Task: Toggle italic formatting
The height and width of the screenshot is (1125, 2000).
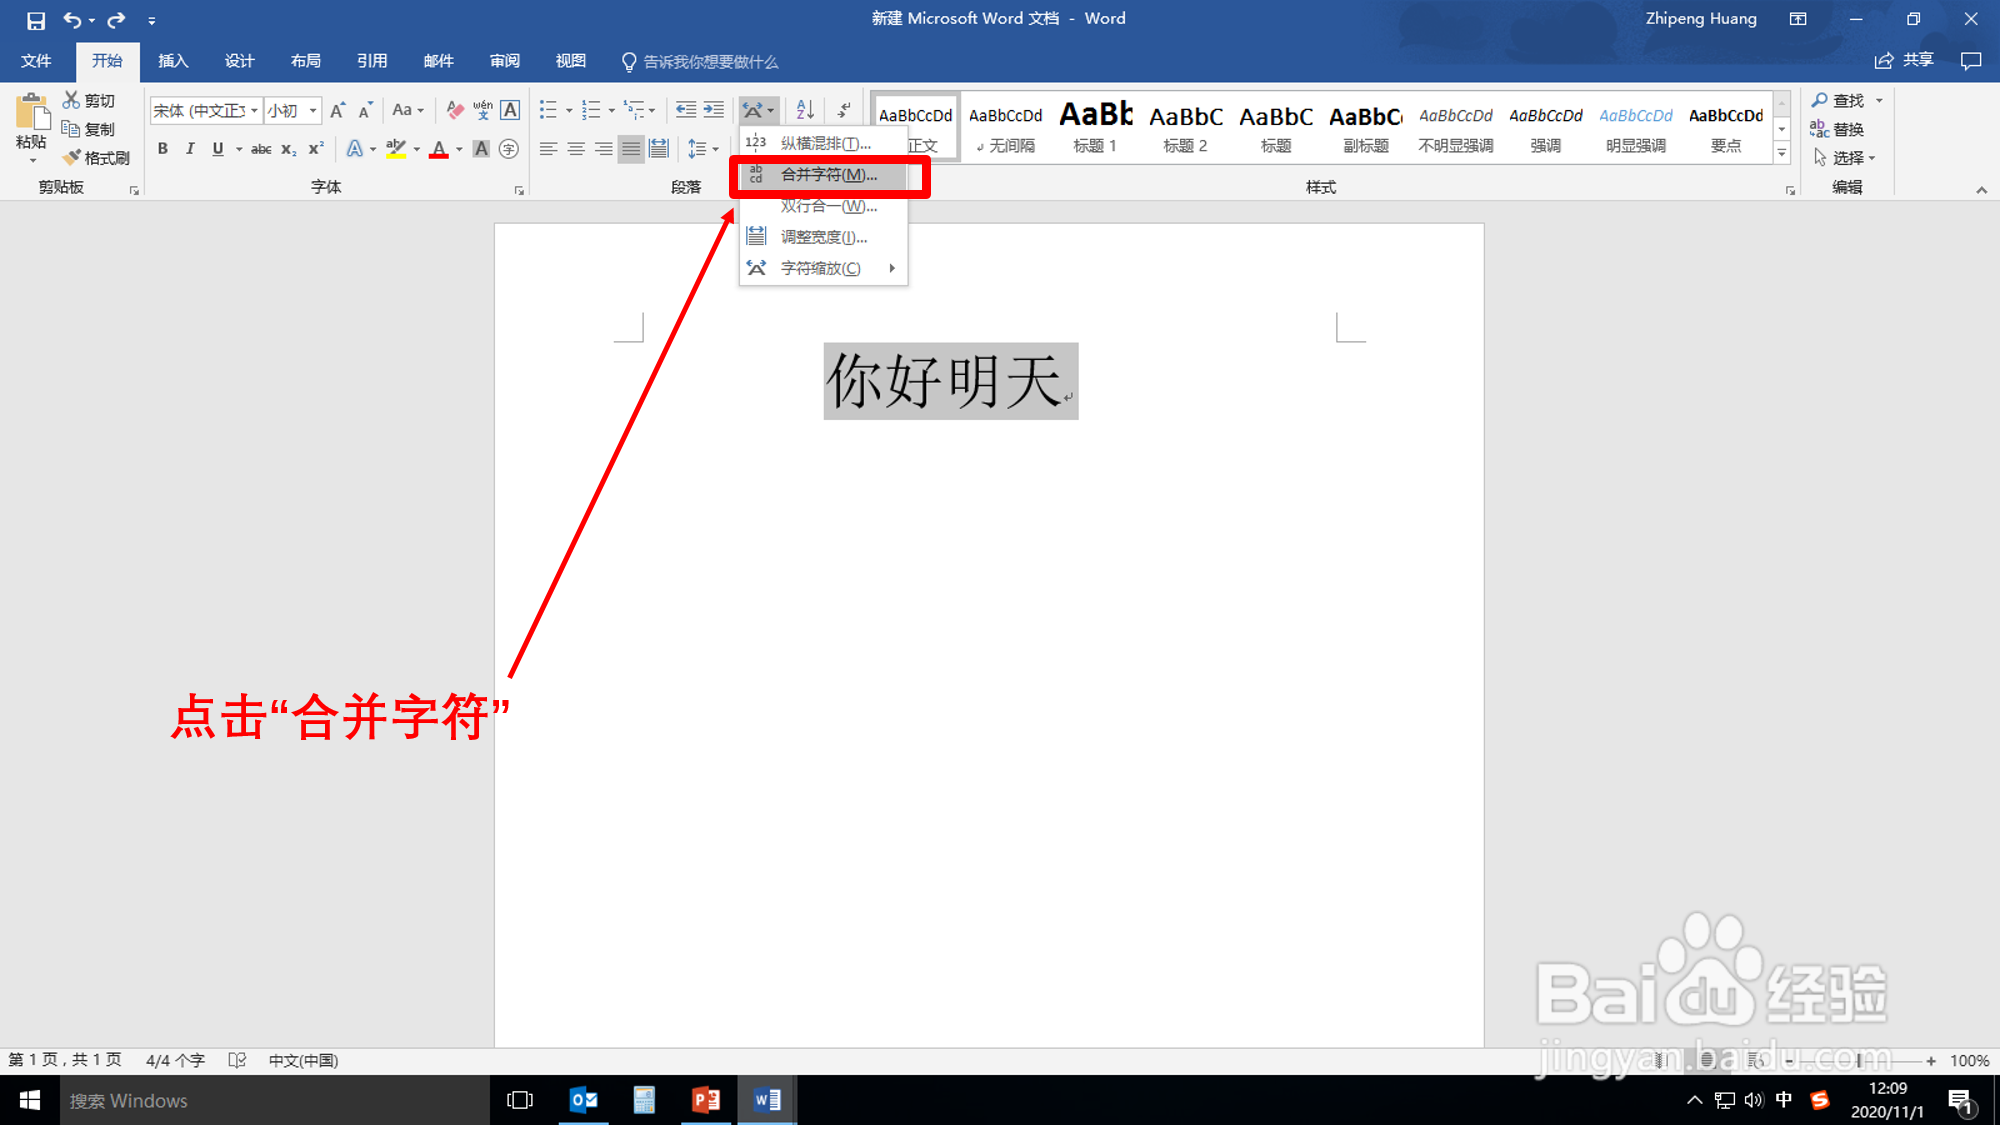Action: pyautogui.click(x=190, y=149)
